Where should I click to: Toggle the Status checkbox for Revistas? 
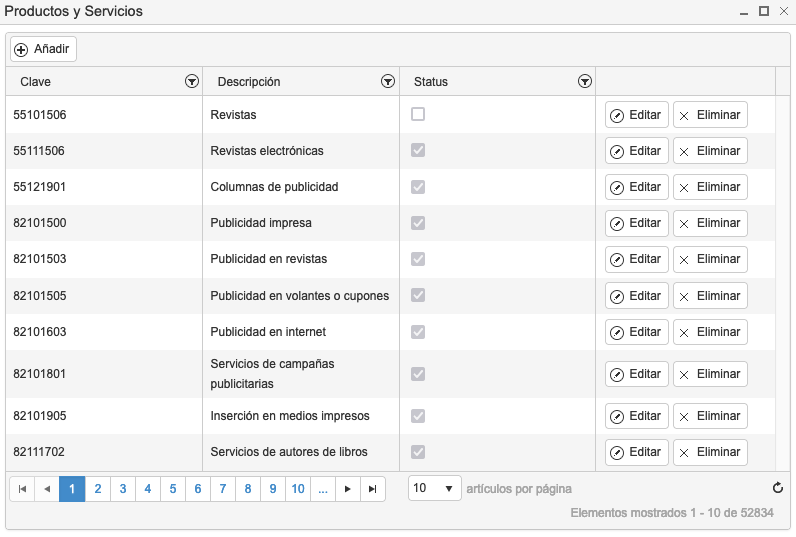point(418,114)
